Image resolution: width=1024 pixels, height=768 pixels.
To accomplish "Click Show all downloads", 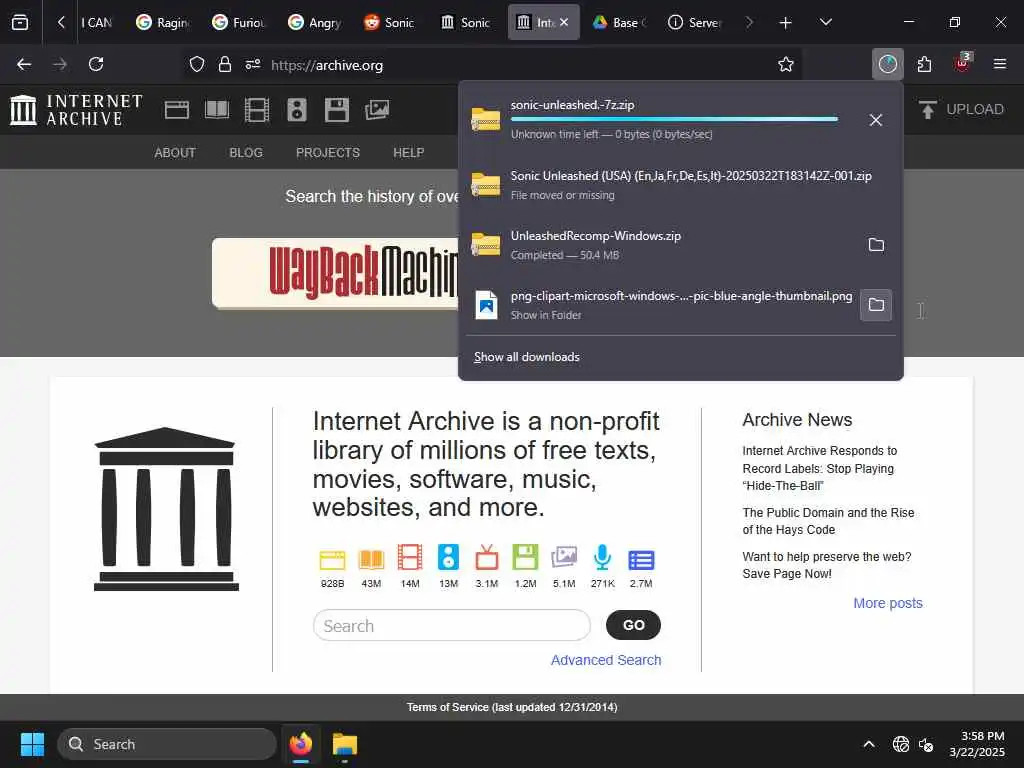I will [x=526, y=357].
